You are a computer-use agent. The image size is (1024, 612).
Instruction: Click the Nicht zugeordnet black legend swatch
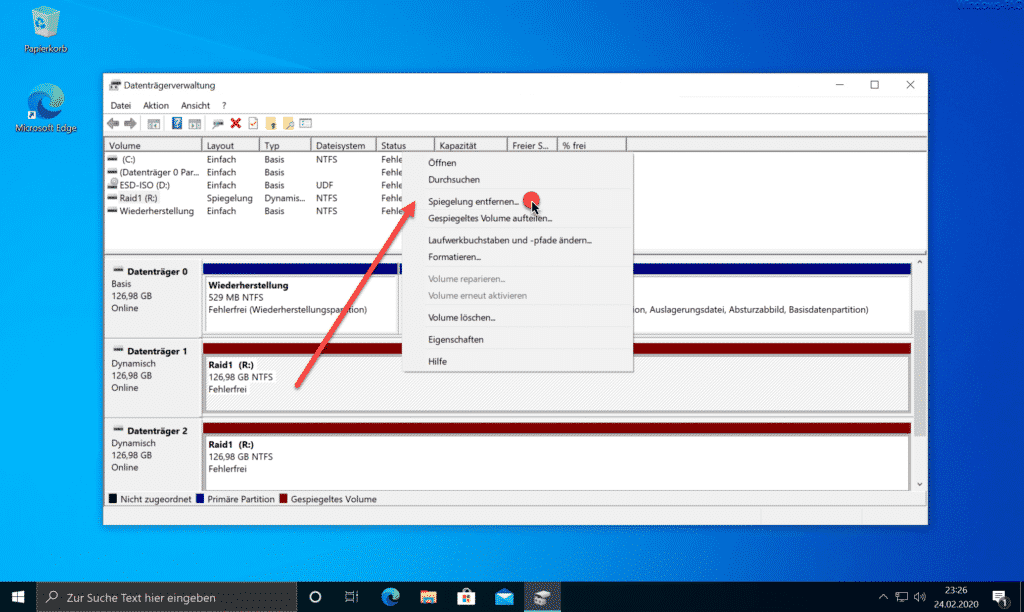tap(112, 498)
